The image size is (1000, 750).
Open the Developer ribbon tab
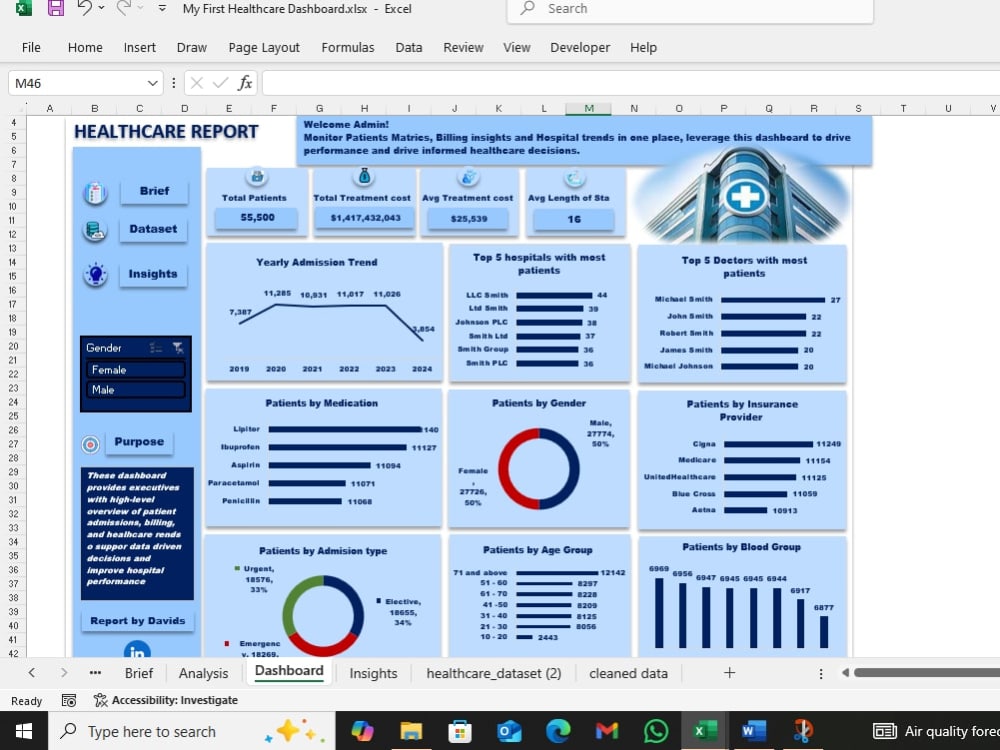coord(580,48)
